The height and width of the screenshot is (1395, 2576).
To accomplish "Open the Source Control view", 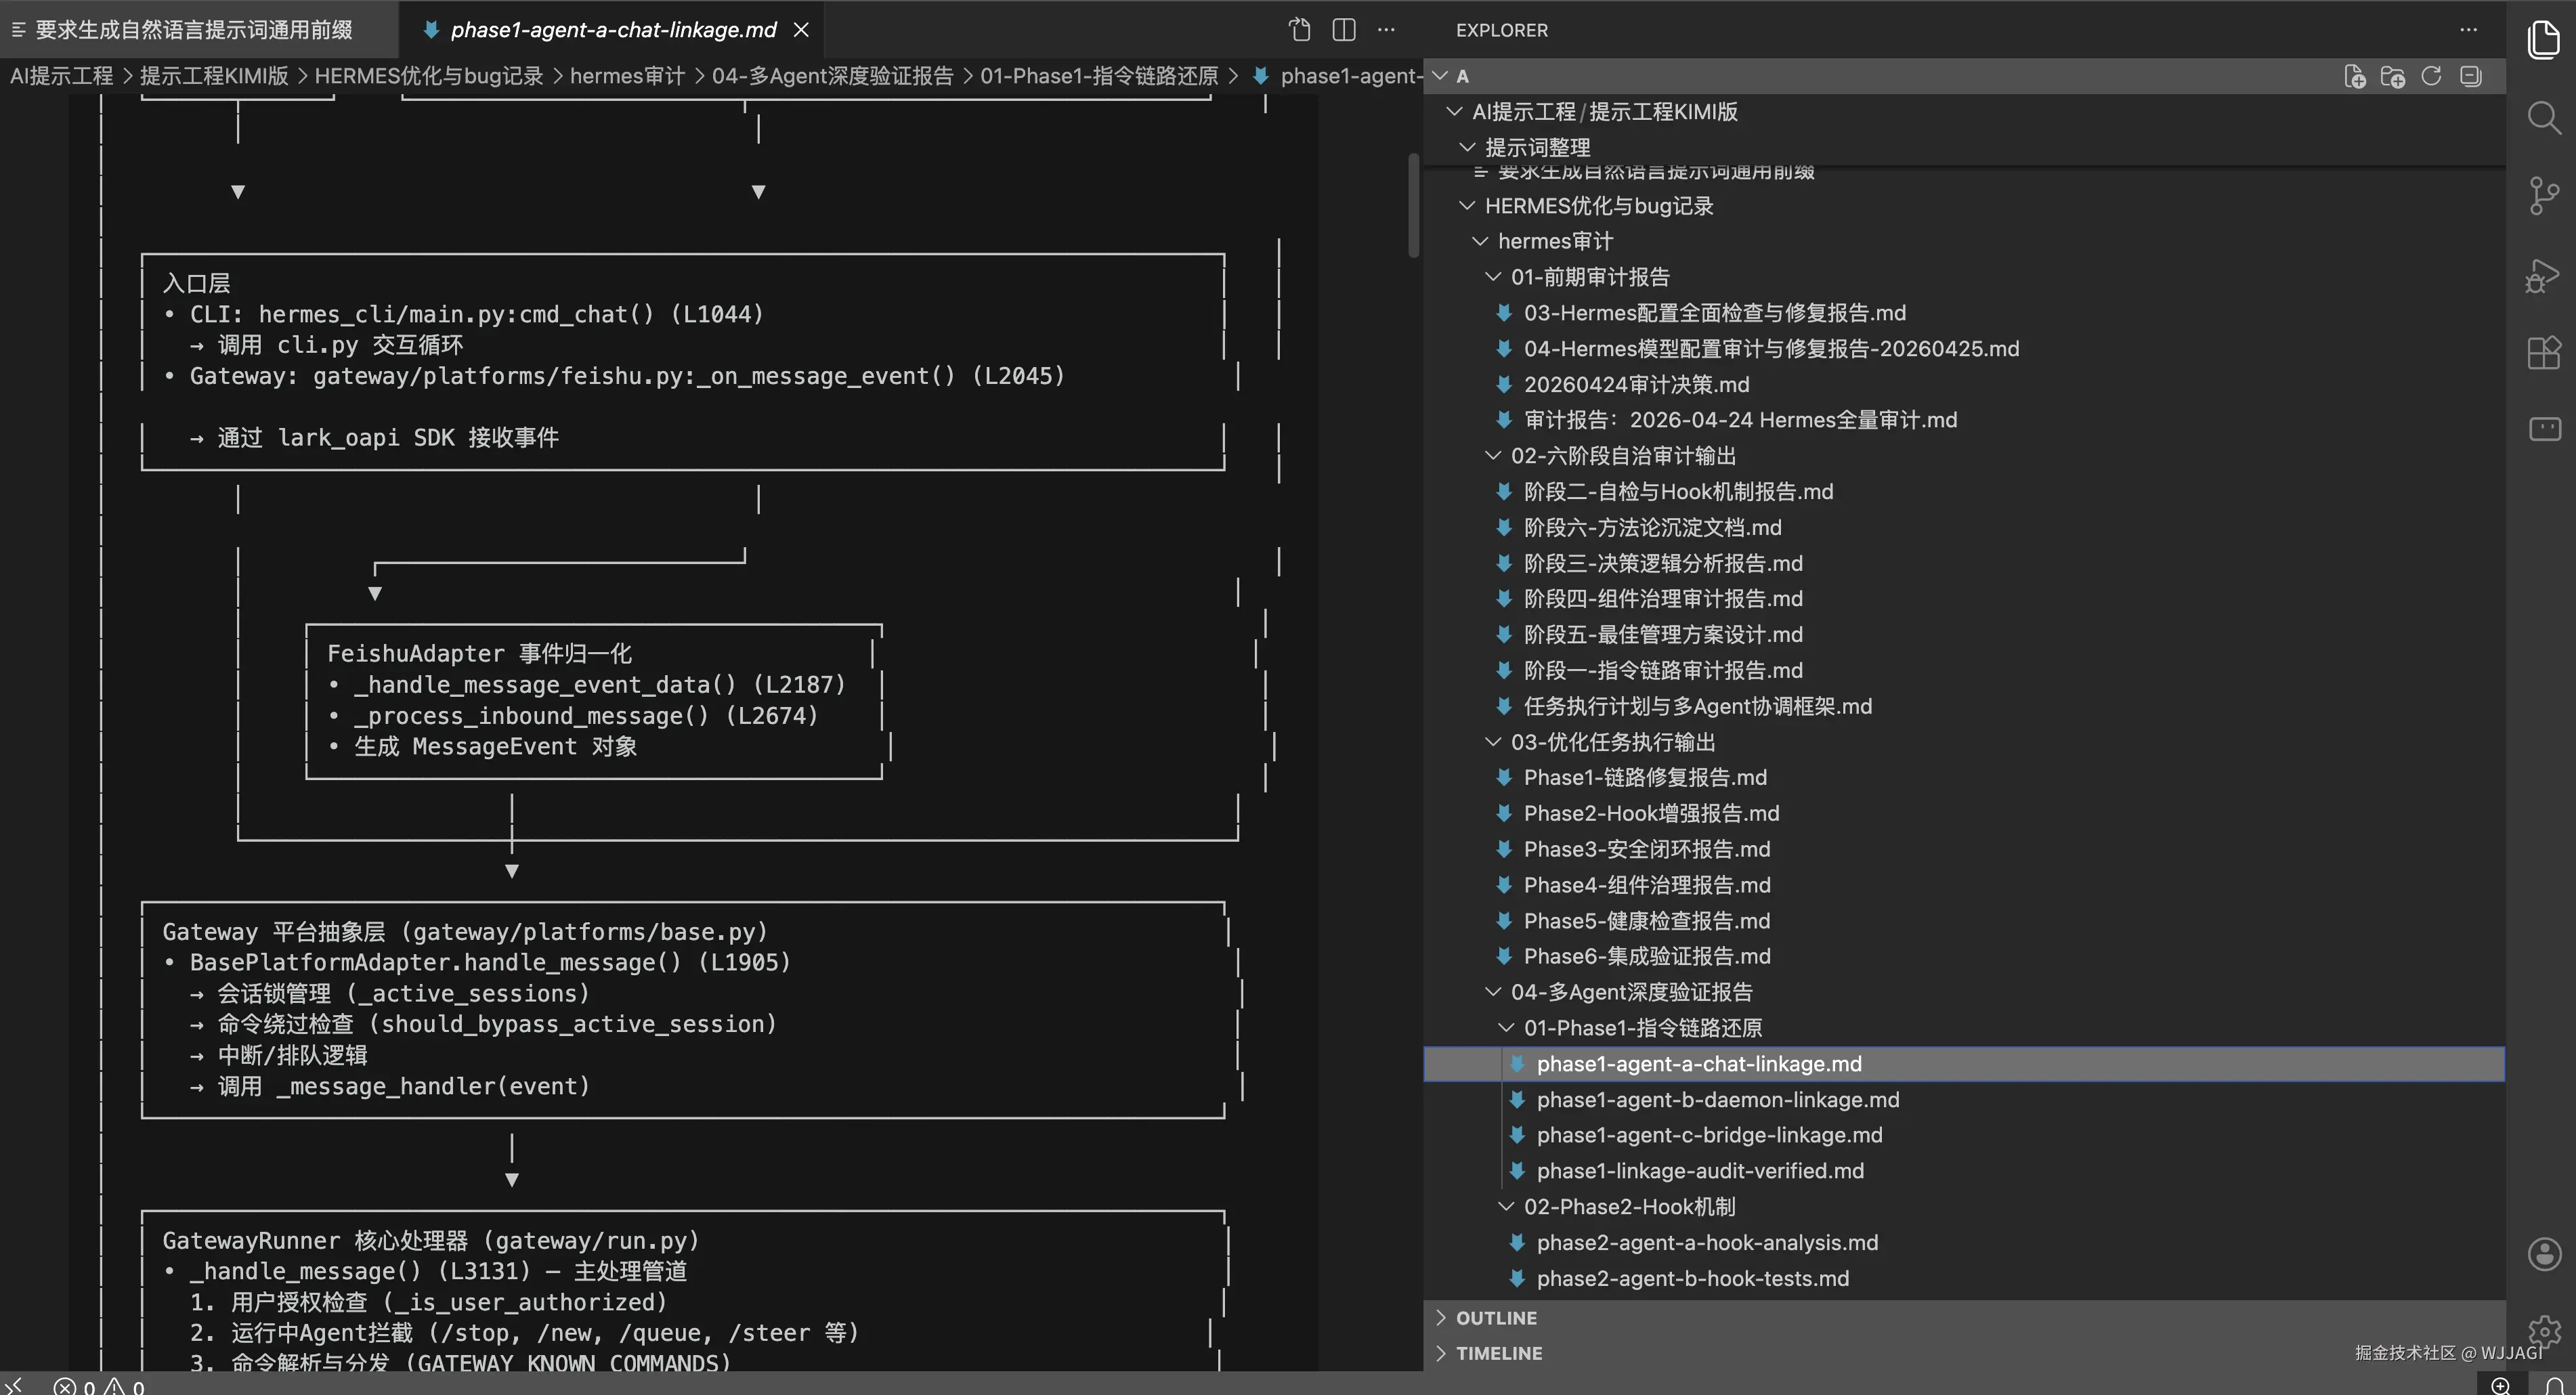I will (2543, 196).
